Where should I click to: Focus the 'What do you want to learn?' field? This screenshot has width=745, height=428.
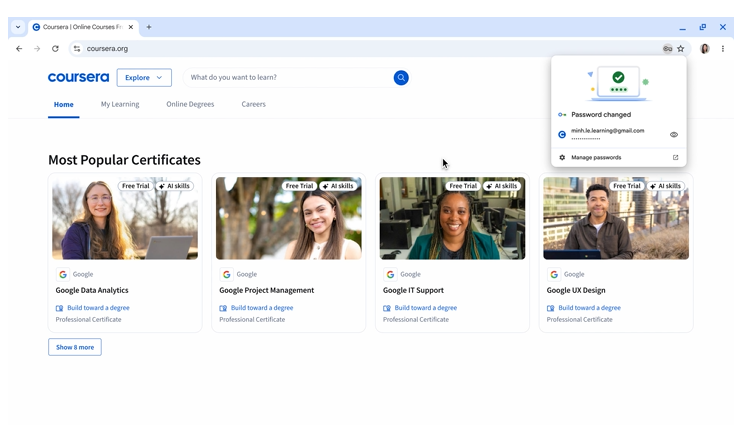tap(288, 77)
